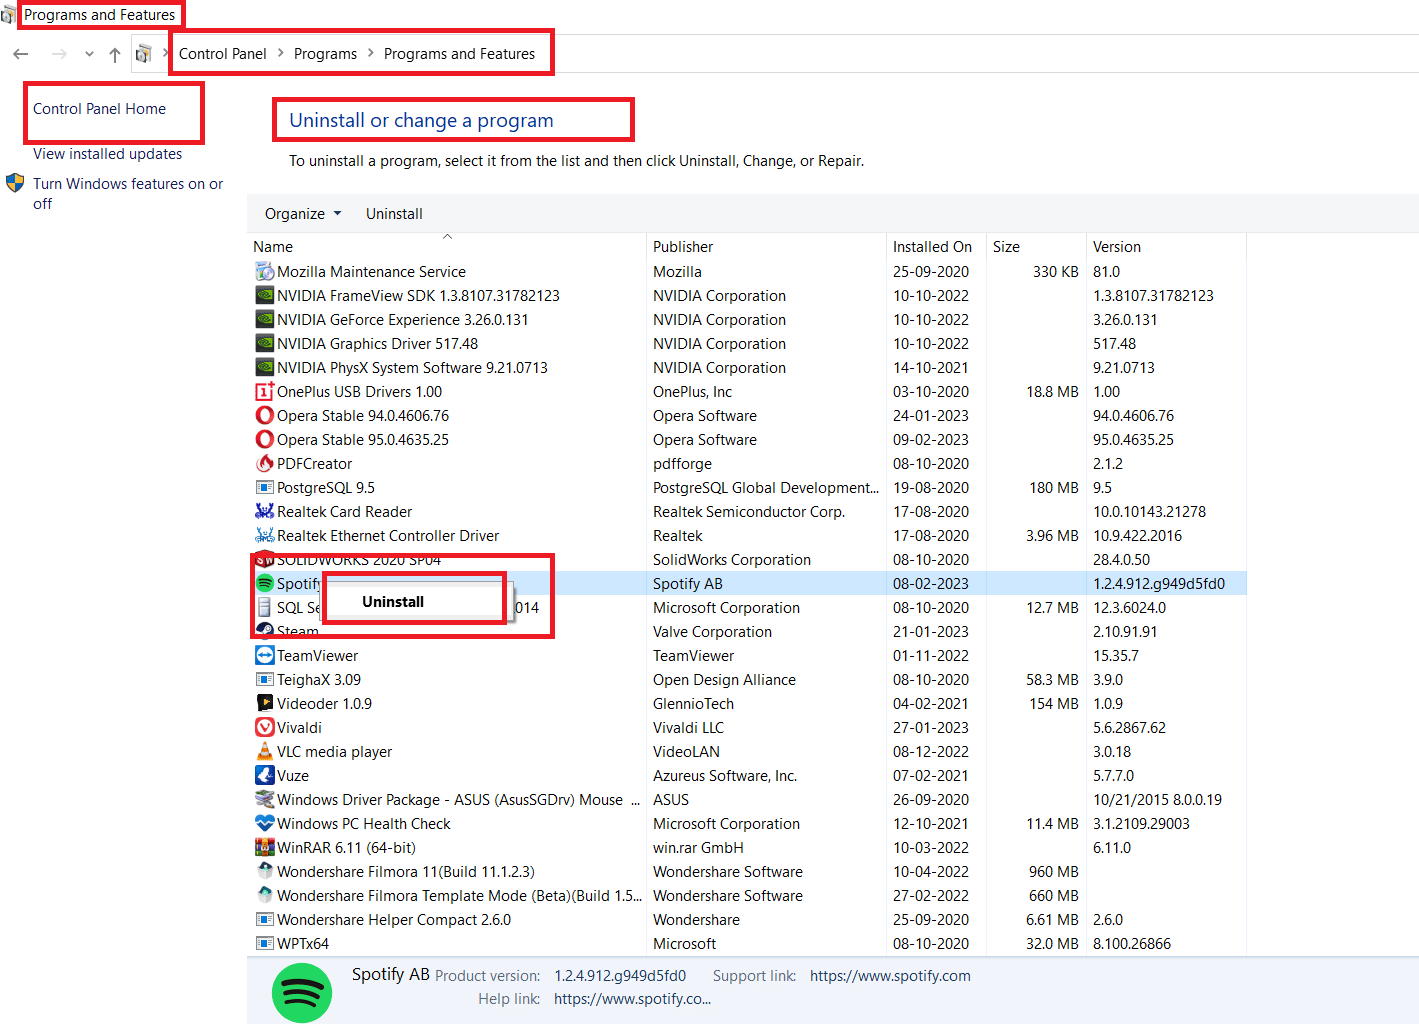Image resolution: width=1419 pixels, height=1024 pixels.
Task: Select the Open Design Alliance publisher cell
Action: 724,680
